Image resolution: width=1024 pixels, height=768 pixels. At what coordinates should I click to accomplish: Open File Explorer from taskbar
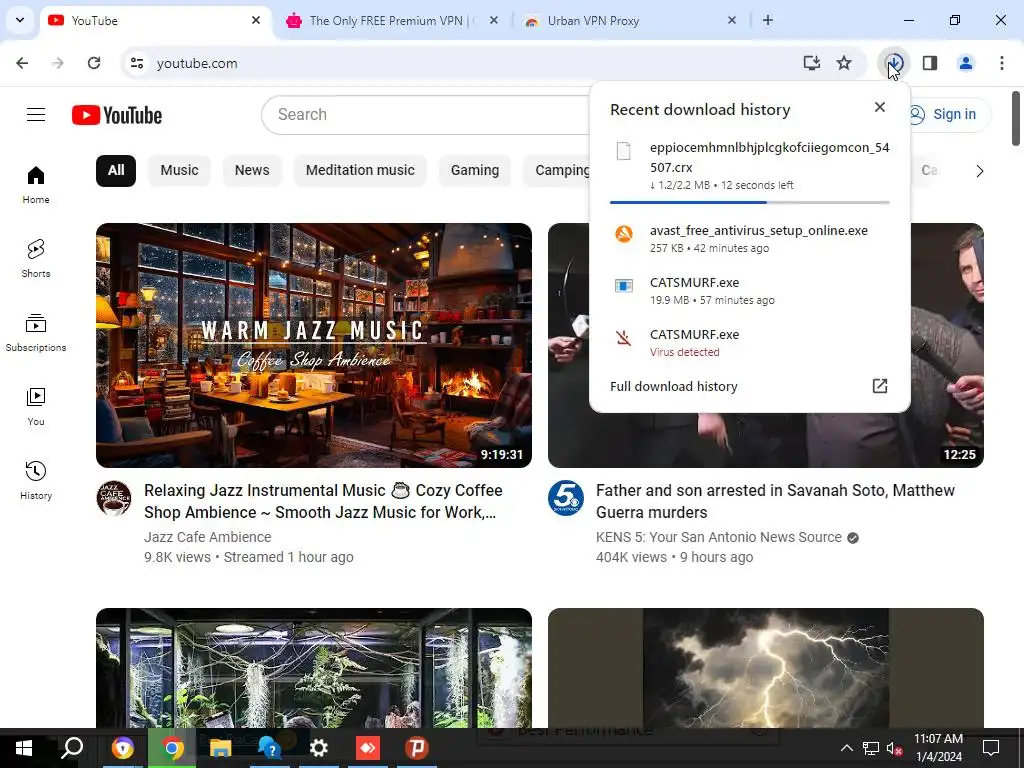click(221, 748)
